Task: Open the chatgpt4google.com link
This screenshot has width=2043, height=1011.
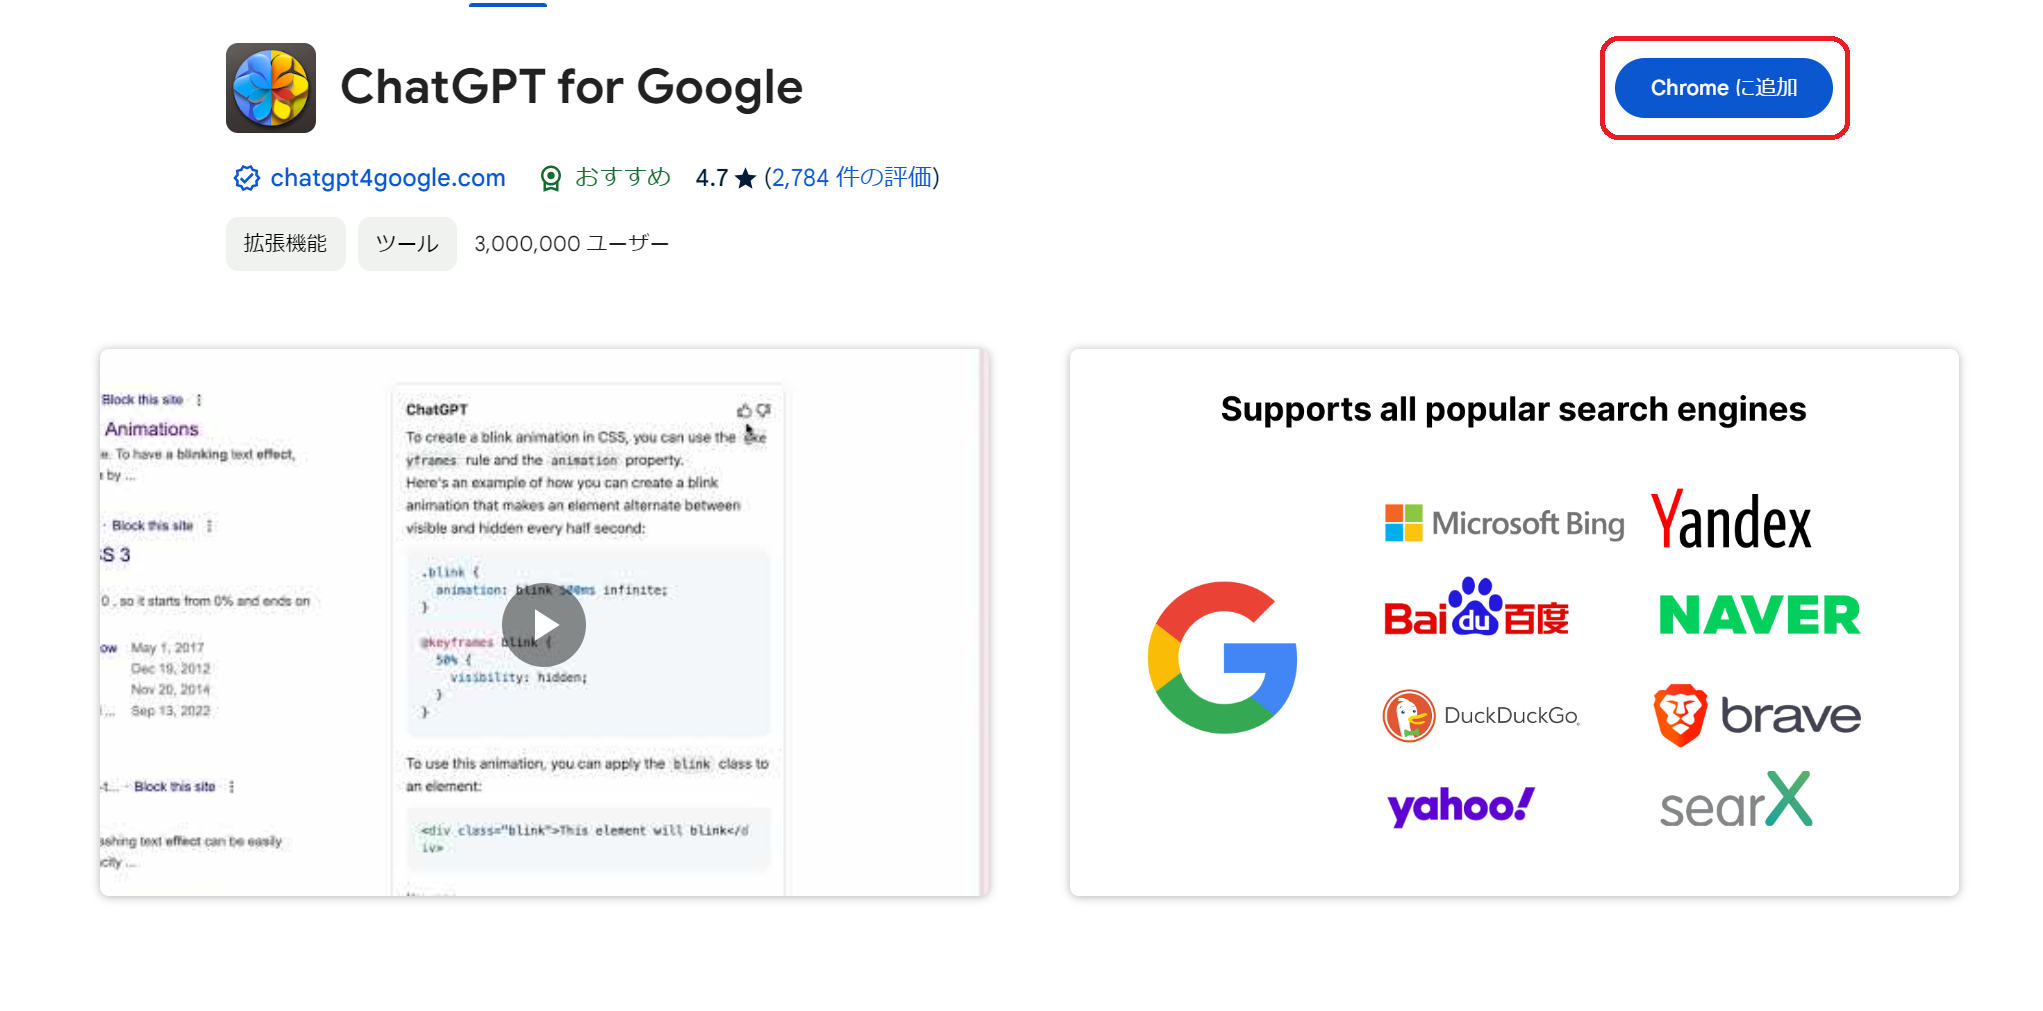Action: pos(388,178)
